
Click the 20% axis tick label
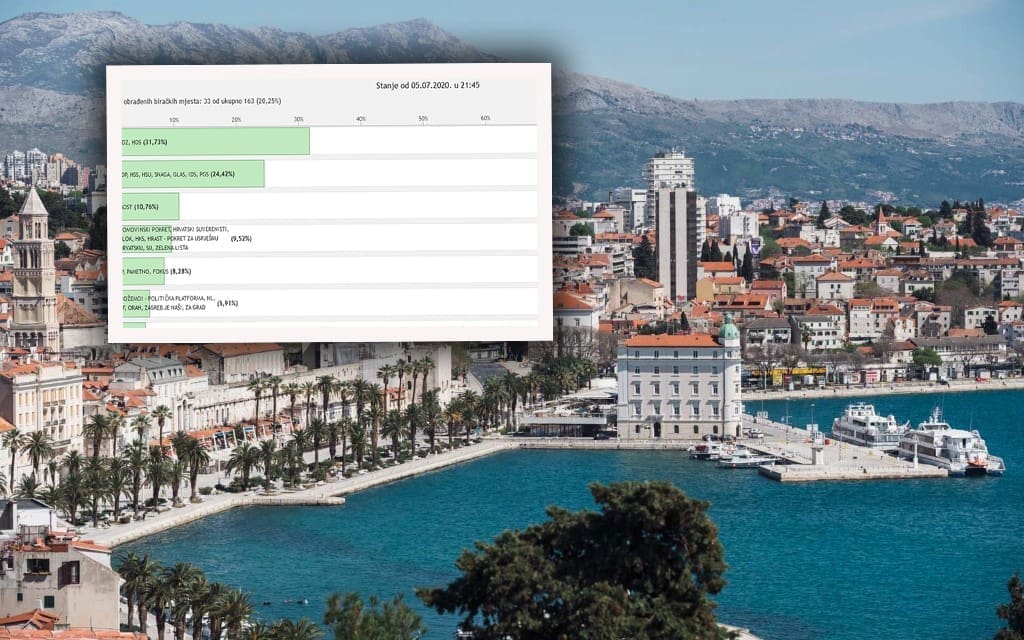pyautogui.click(x=236, y=120)
